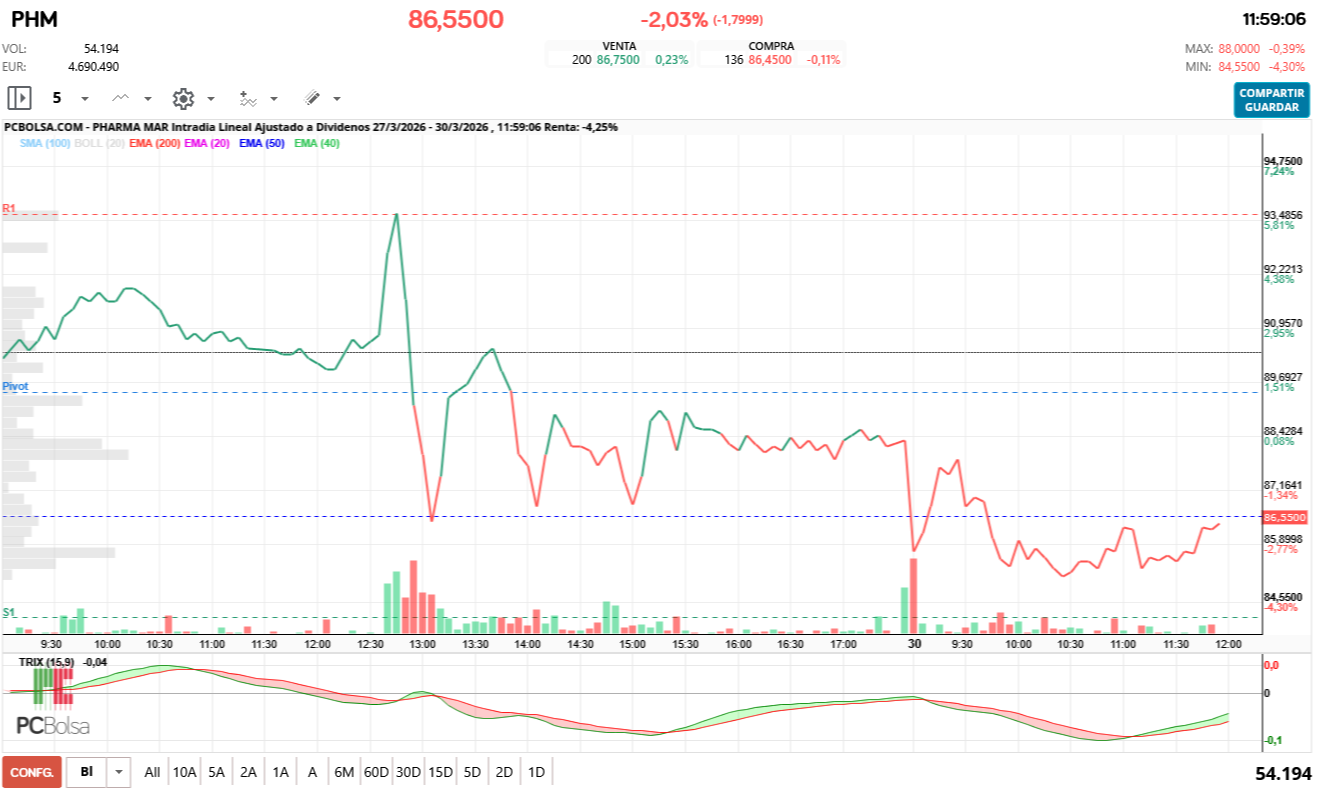Select the drawing pencil tool icon
Viewport: 1325px width, 793px height.
311,98
